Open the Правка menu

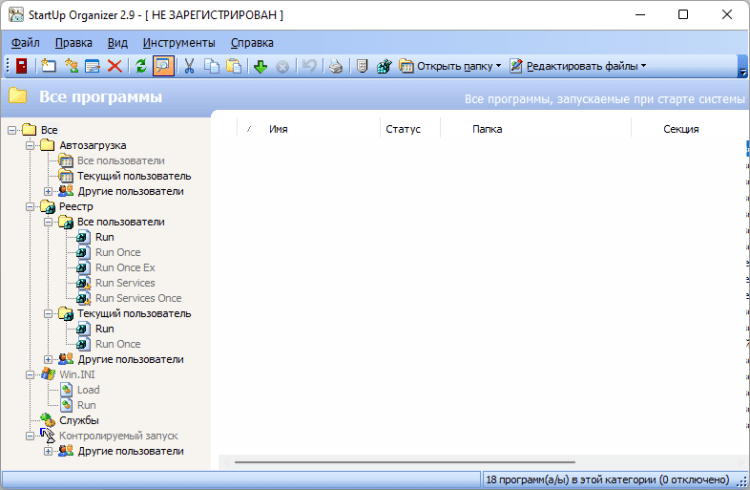73,43
